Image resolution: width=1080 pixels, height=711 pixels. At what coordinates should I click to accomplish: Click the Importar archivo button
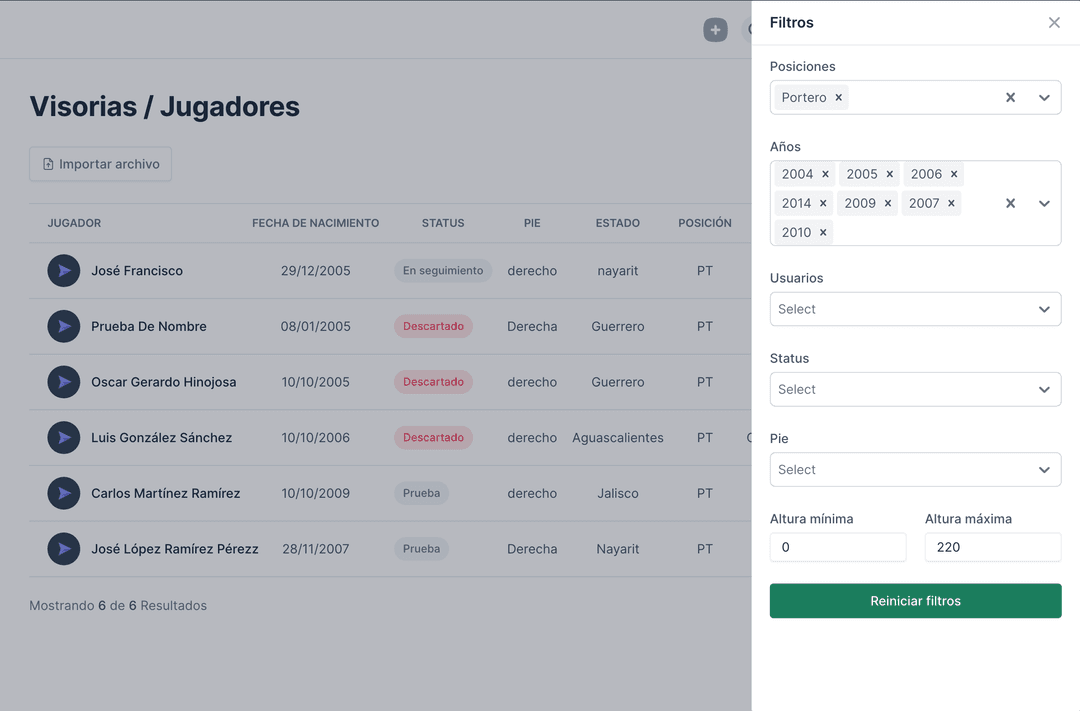tap(100, 164)
